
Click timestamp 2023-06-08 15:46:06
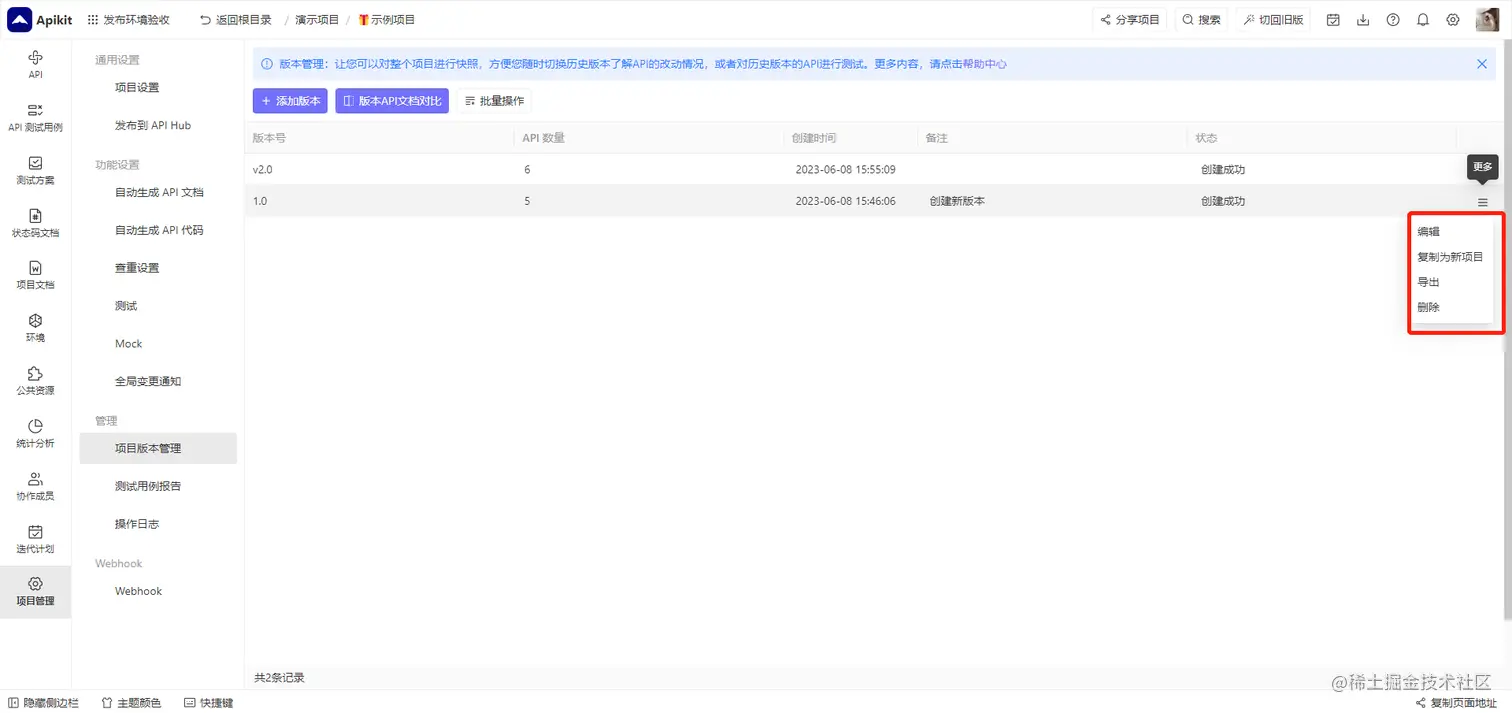845,201
